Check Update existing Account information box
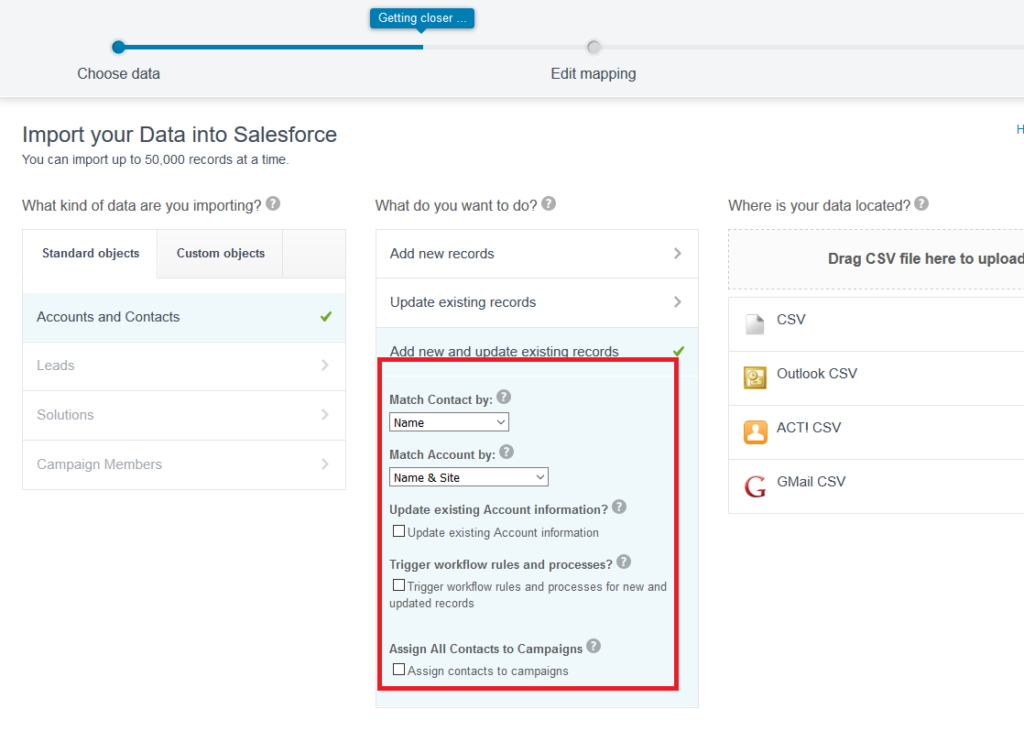The width and height of the screenshot is (1024, 731). pos(398,531)
